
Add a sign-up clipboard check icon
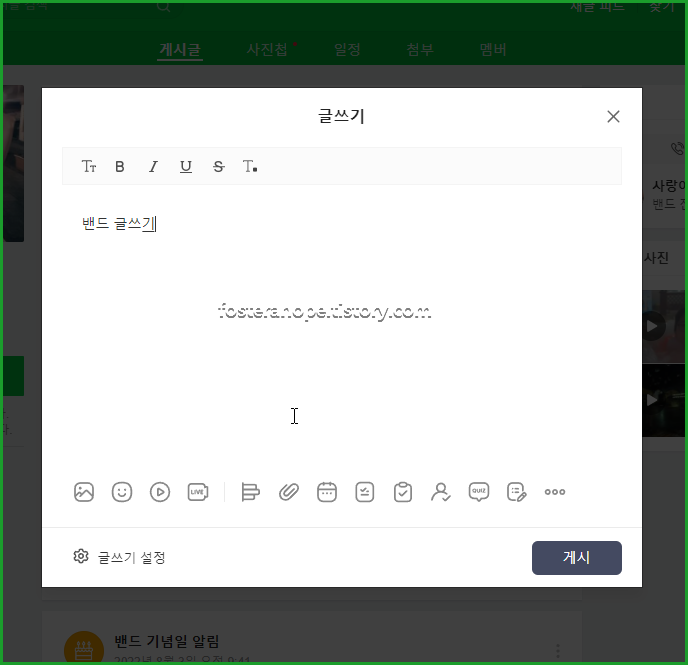click(x=403, y=492)
